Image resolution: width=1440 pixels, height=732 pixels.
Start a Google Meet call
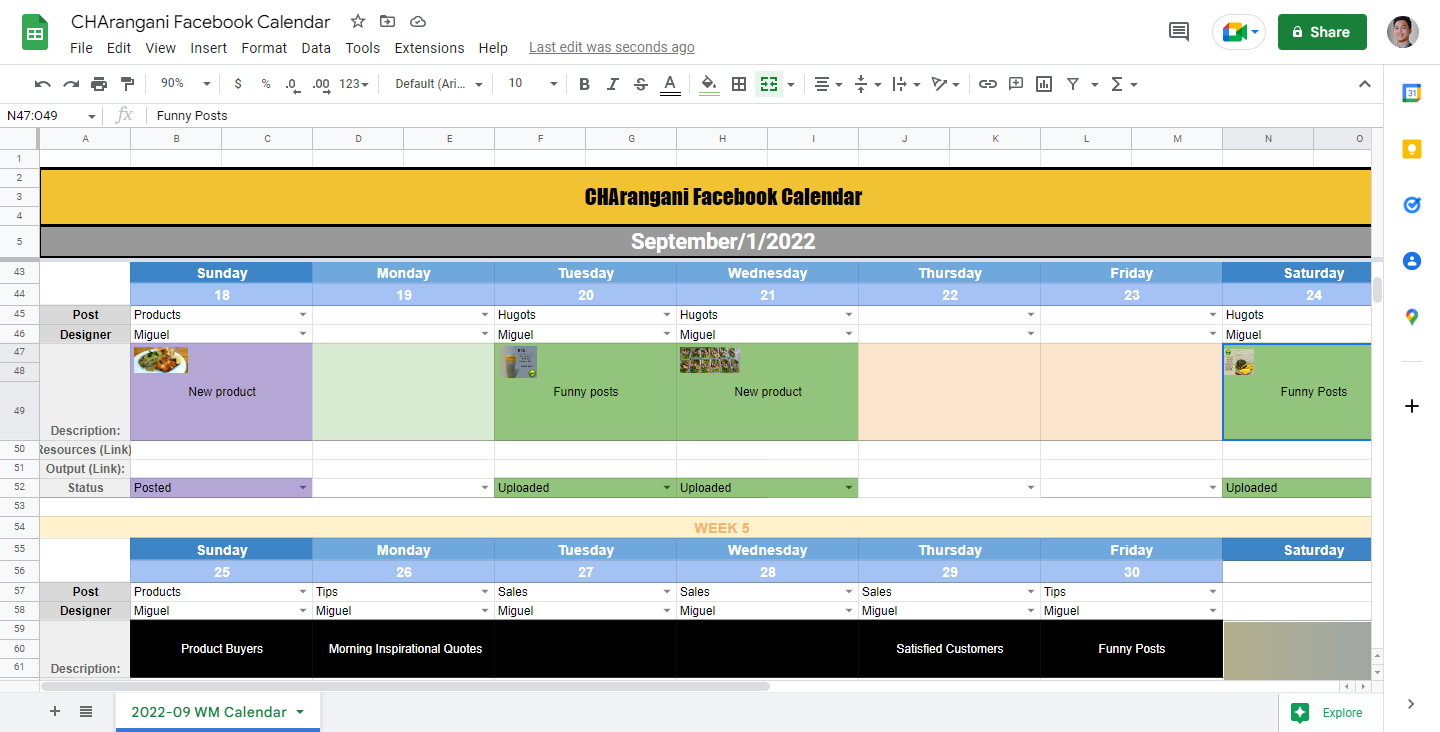point(1239,32)
